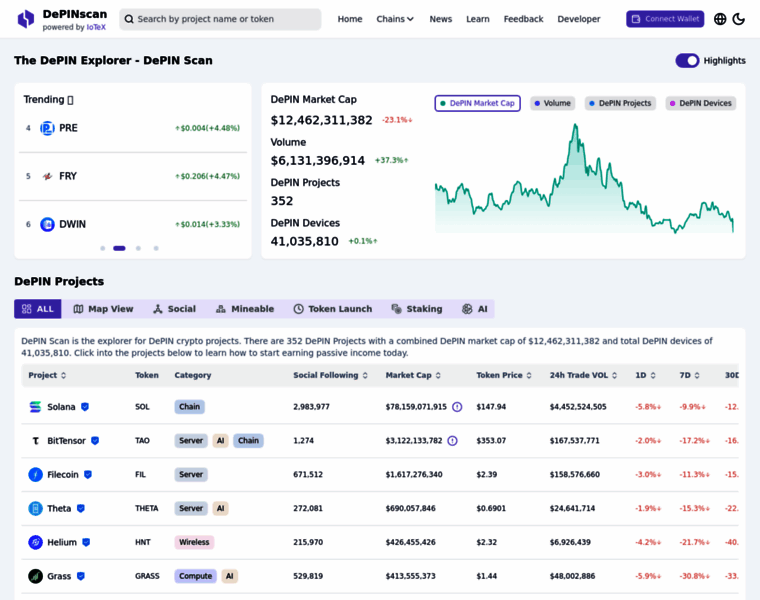Viewport: 760px width, 600px height.
Task: Click the DePINscan logo icon
Action: coord(26,19)
